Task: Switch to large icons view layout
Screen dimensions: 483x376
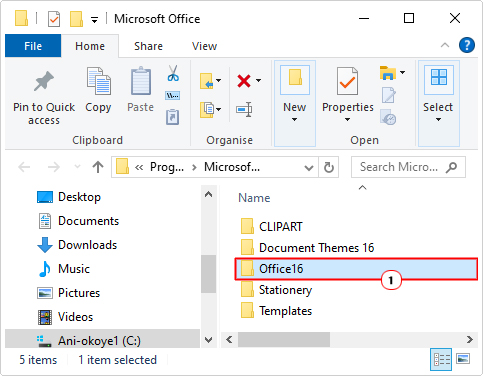Action: (463, 359)
